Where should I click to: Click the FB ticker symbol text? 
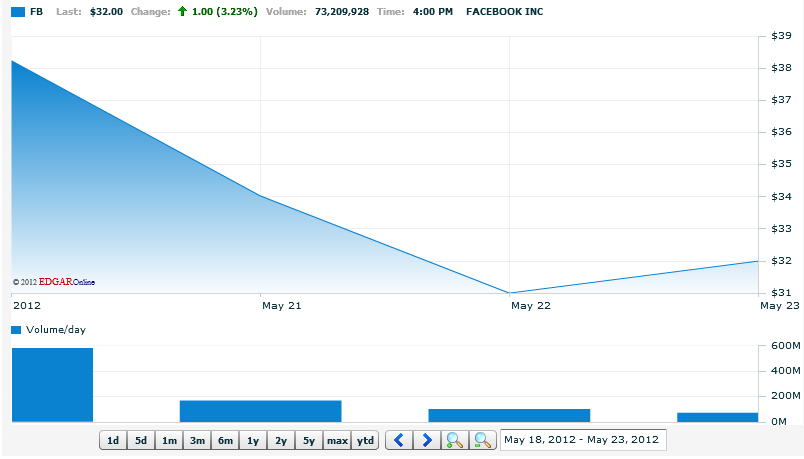tap(36, 11)
